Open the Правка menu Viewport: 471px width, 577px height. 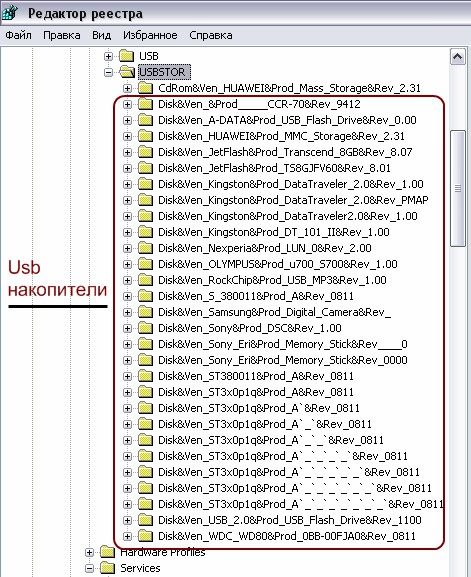62,35
